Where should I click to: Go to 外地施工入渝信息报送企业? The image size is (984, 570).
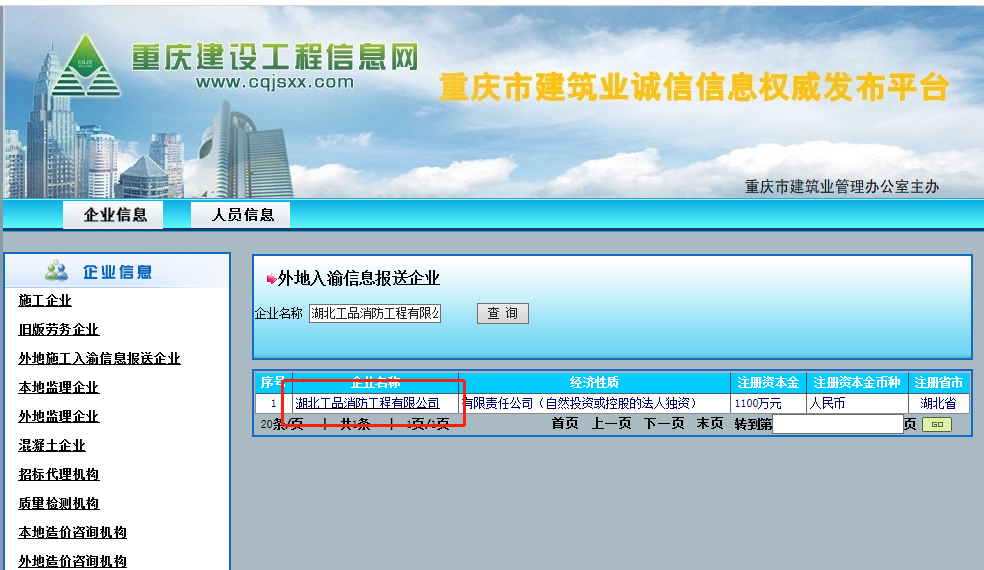coord(99,358)
